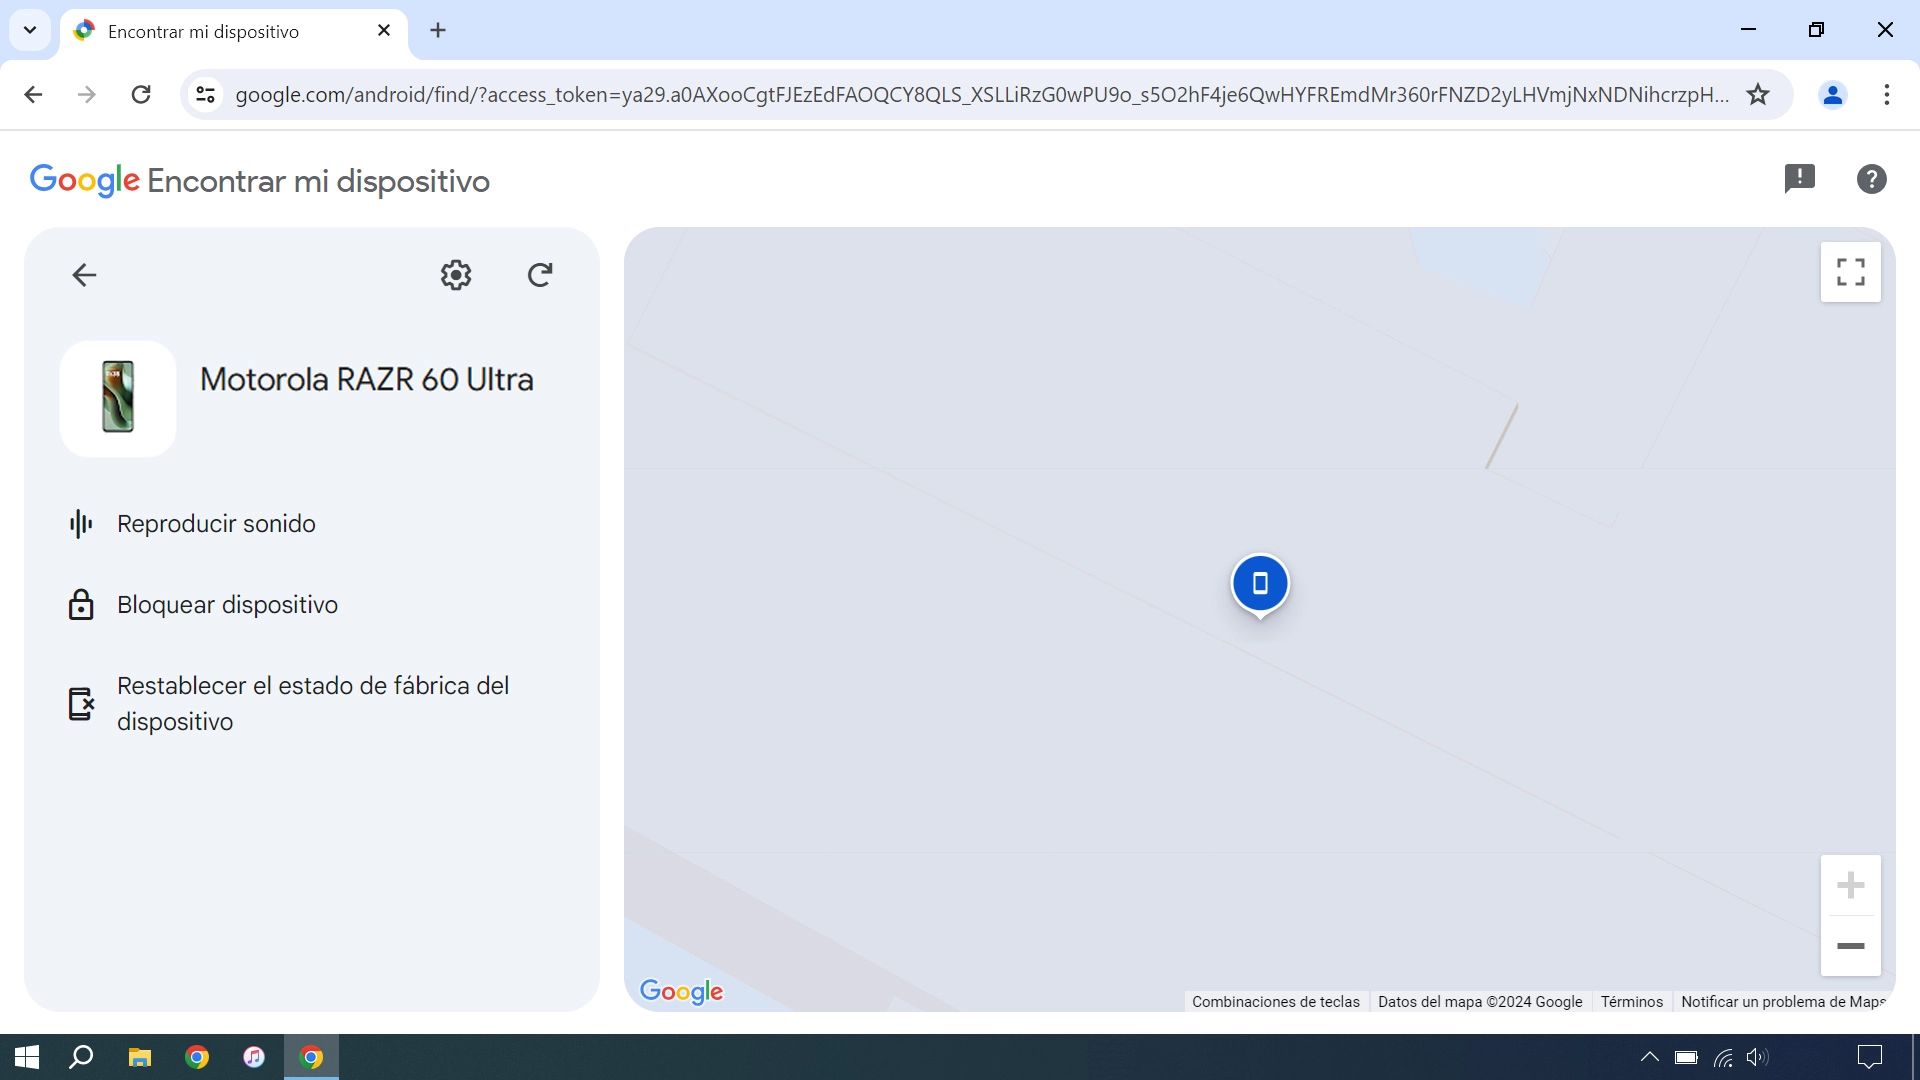Zoom out on the map
The image size is (1920, 1080).
(1850, 946)
